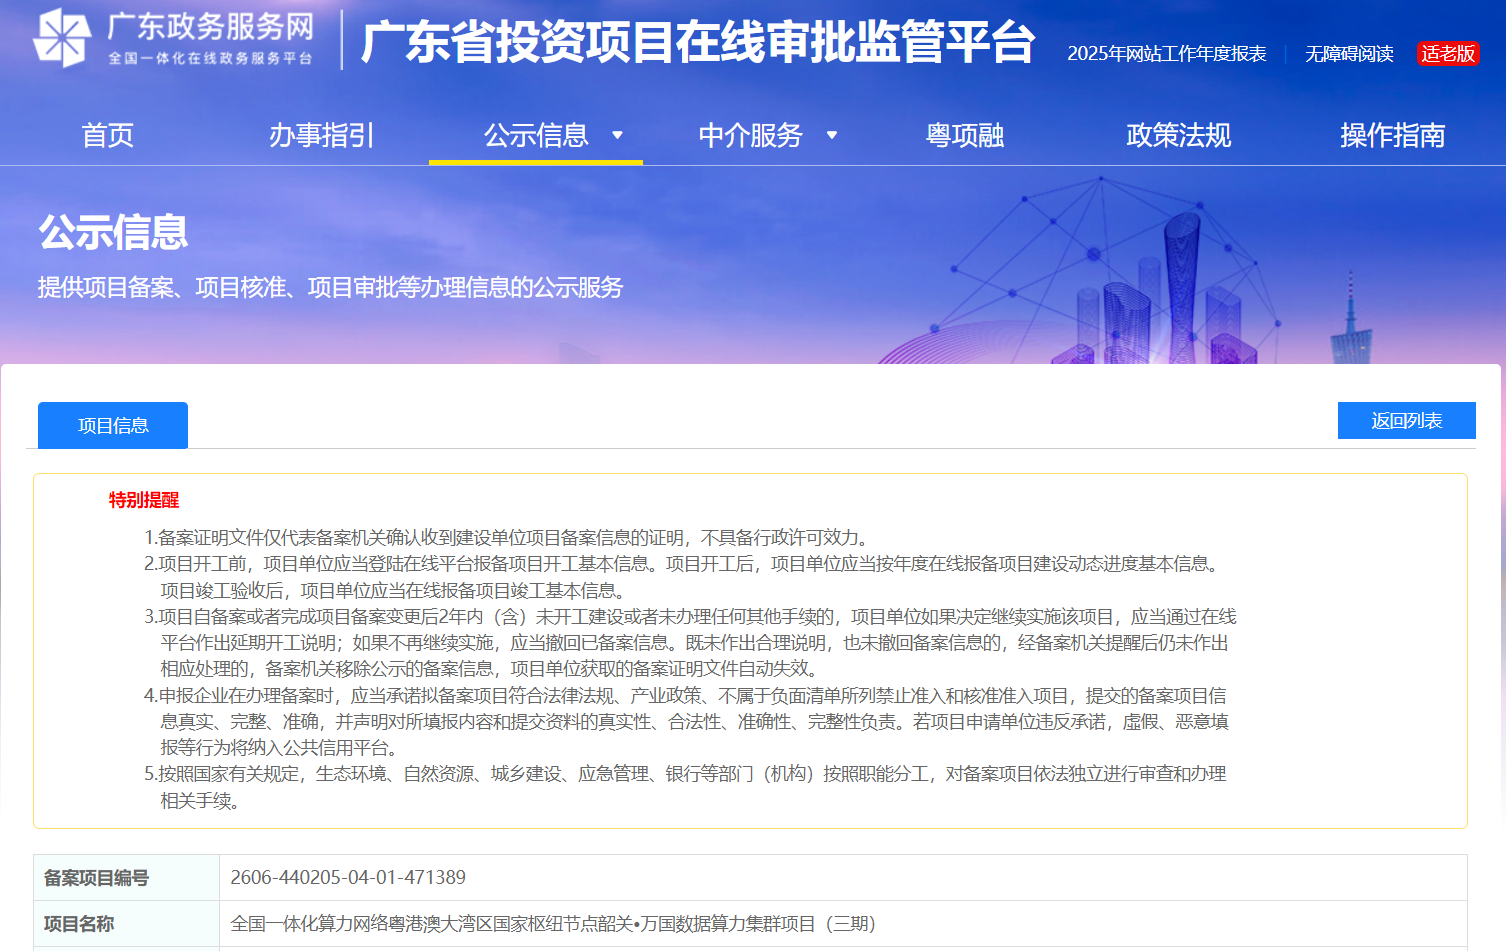Expand the 公示信息 dropdown arrow
Image resolution: width=1506 pixels, height=951 pixels.
click(x=617, y=135)
